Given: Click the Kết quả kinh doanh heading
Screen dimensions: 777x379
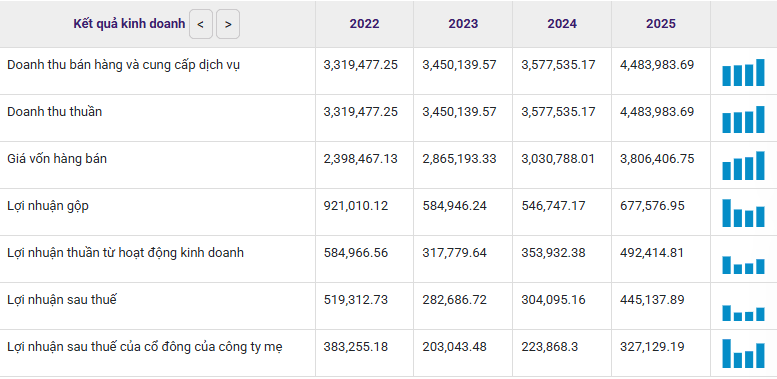Looking at the screenshot, I should click(129, 24).
